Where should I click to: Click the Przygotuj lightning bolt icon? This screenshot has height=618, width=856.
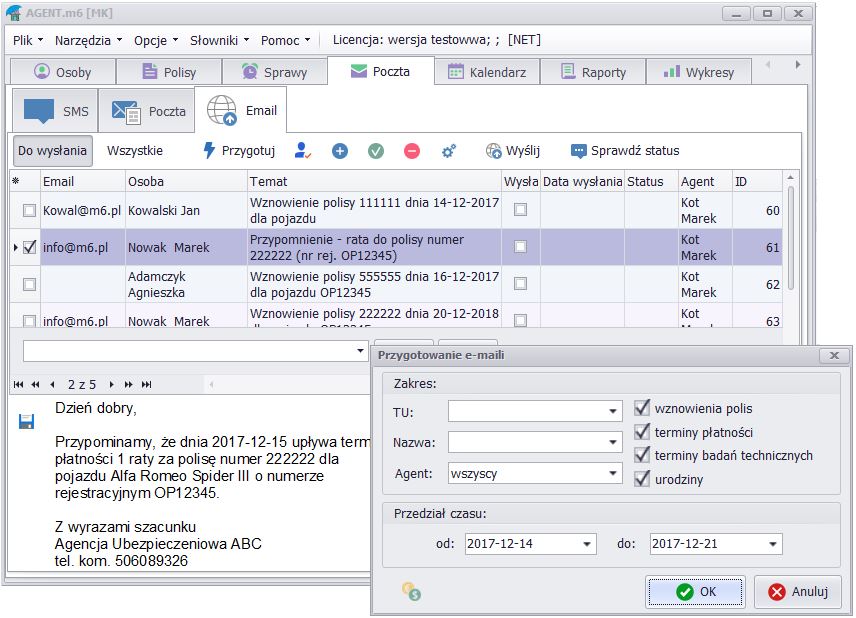click(209, 150)
